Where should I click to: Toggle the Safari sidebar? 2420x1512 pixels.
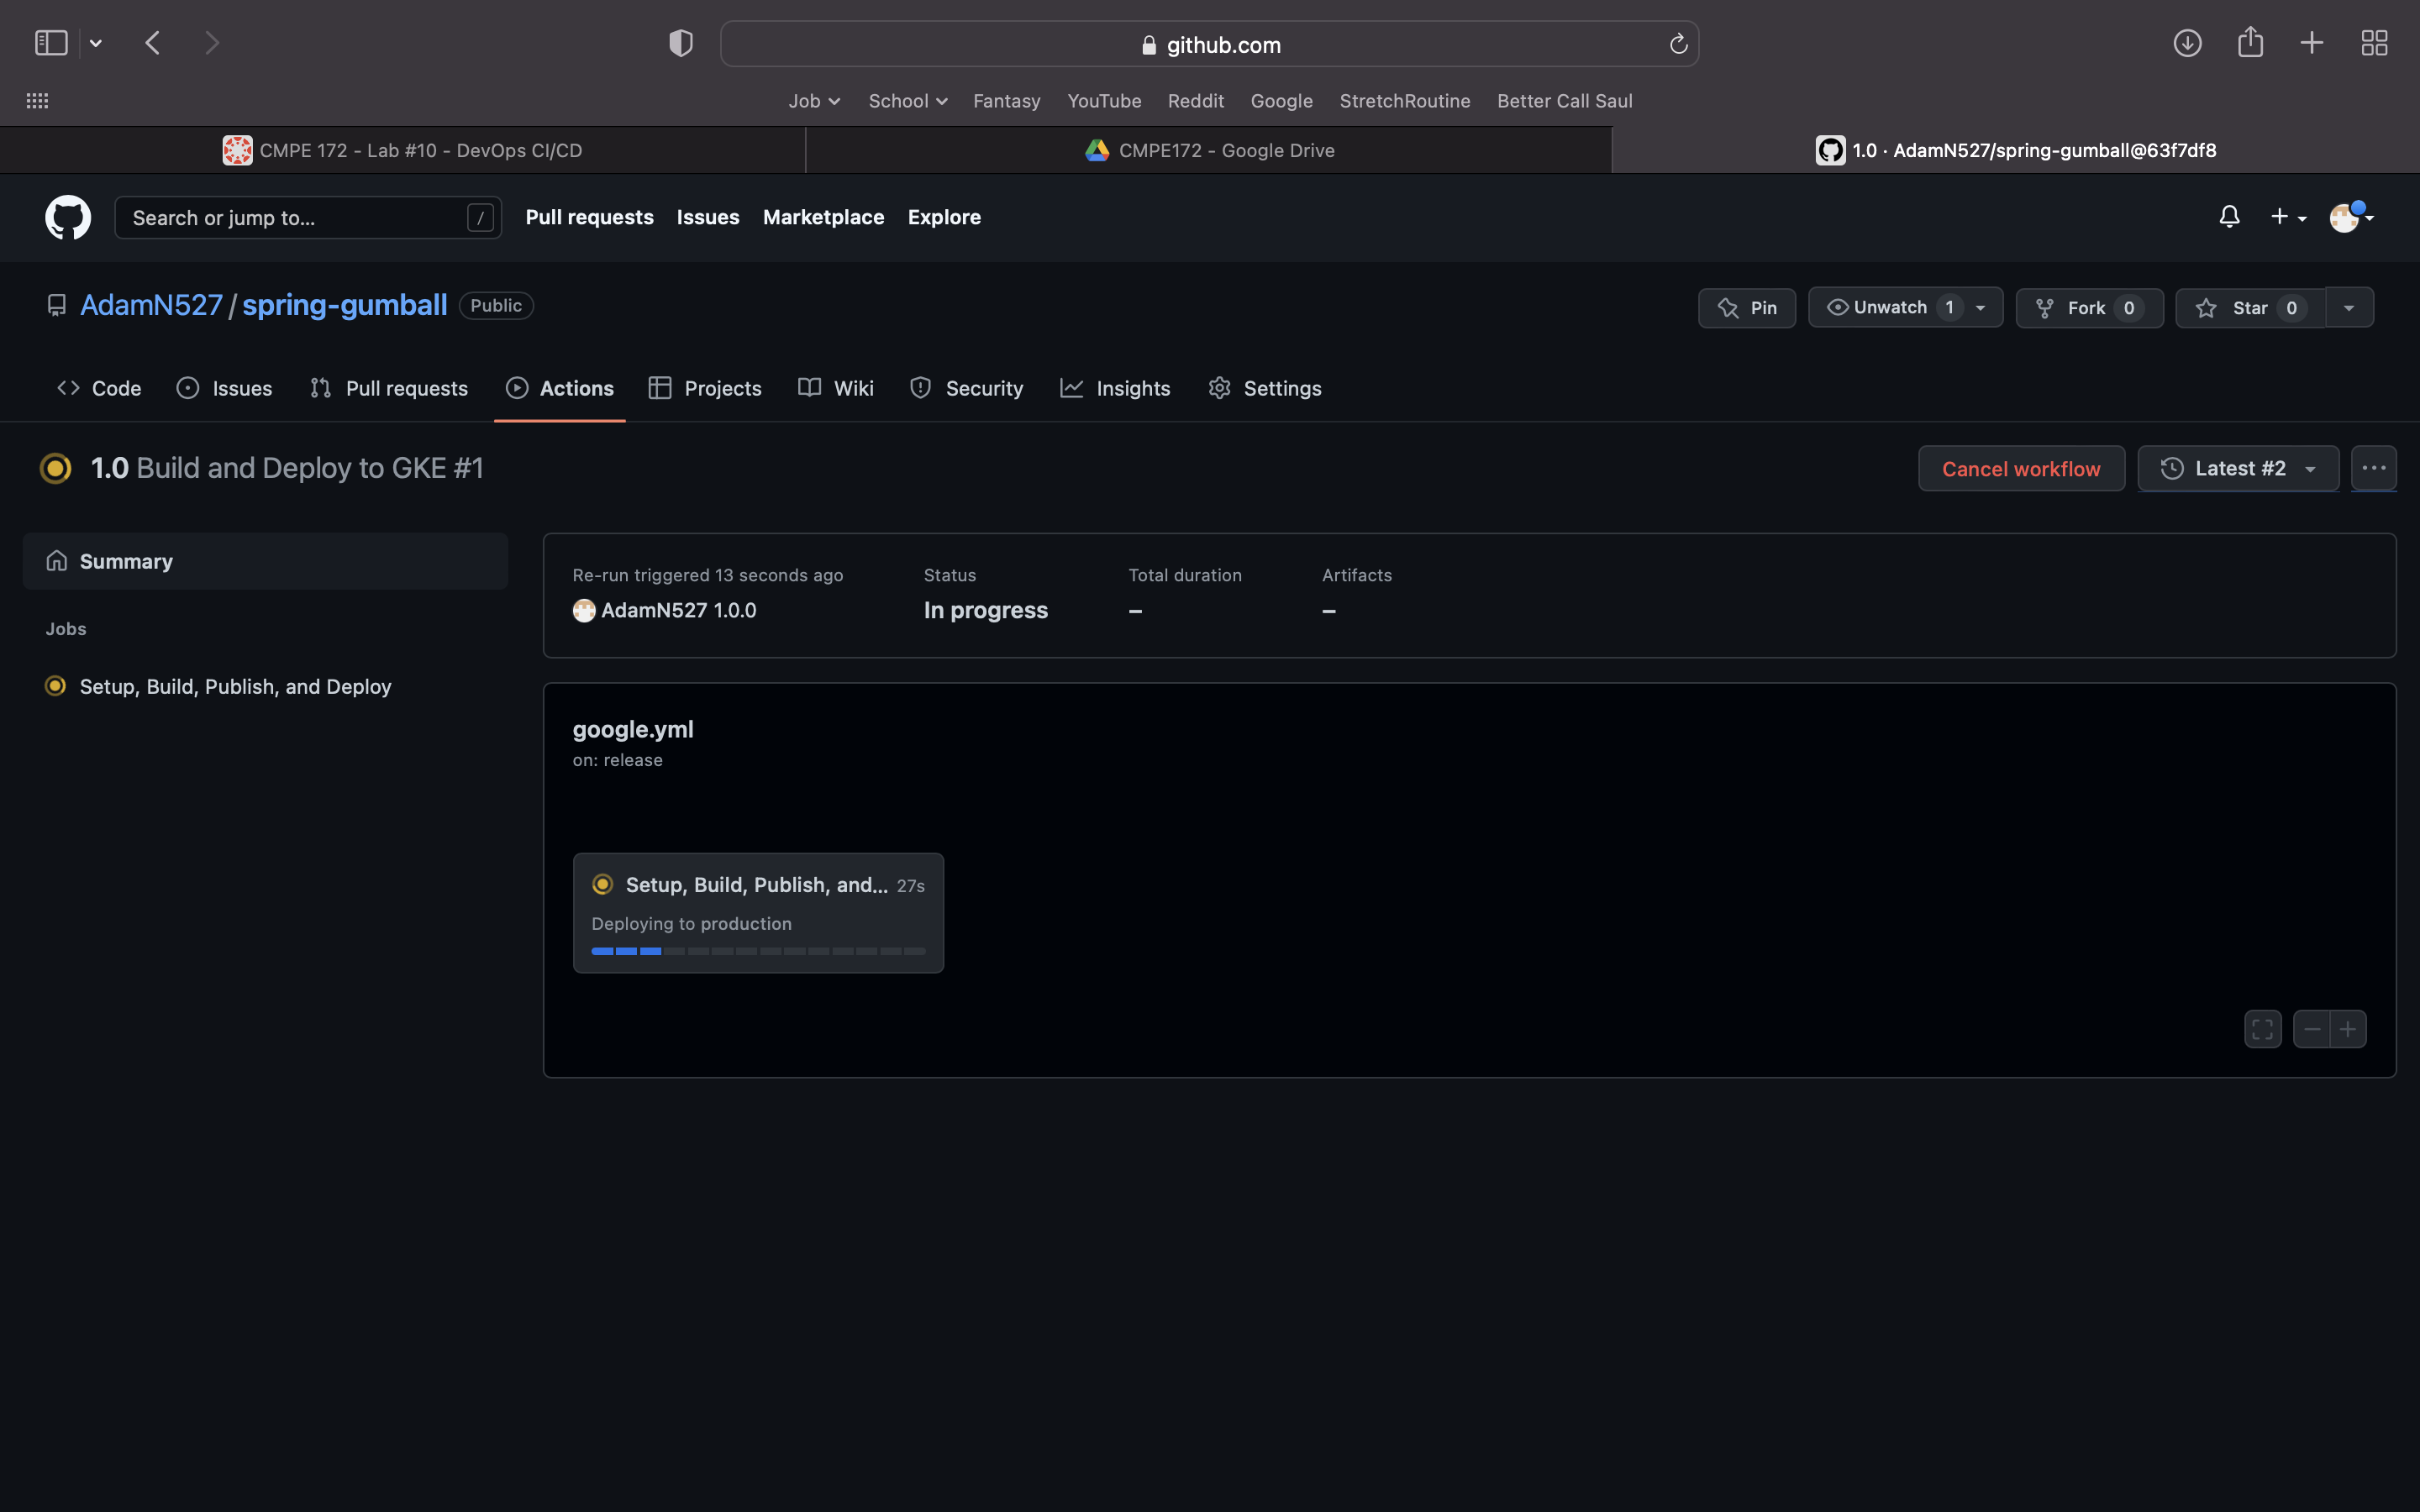51,43
